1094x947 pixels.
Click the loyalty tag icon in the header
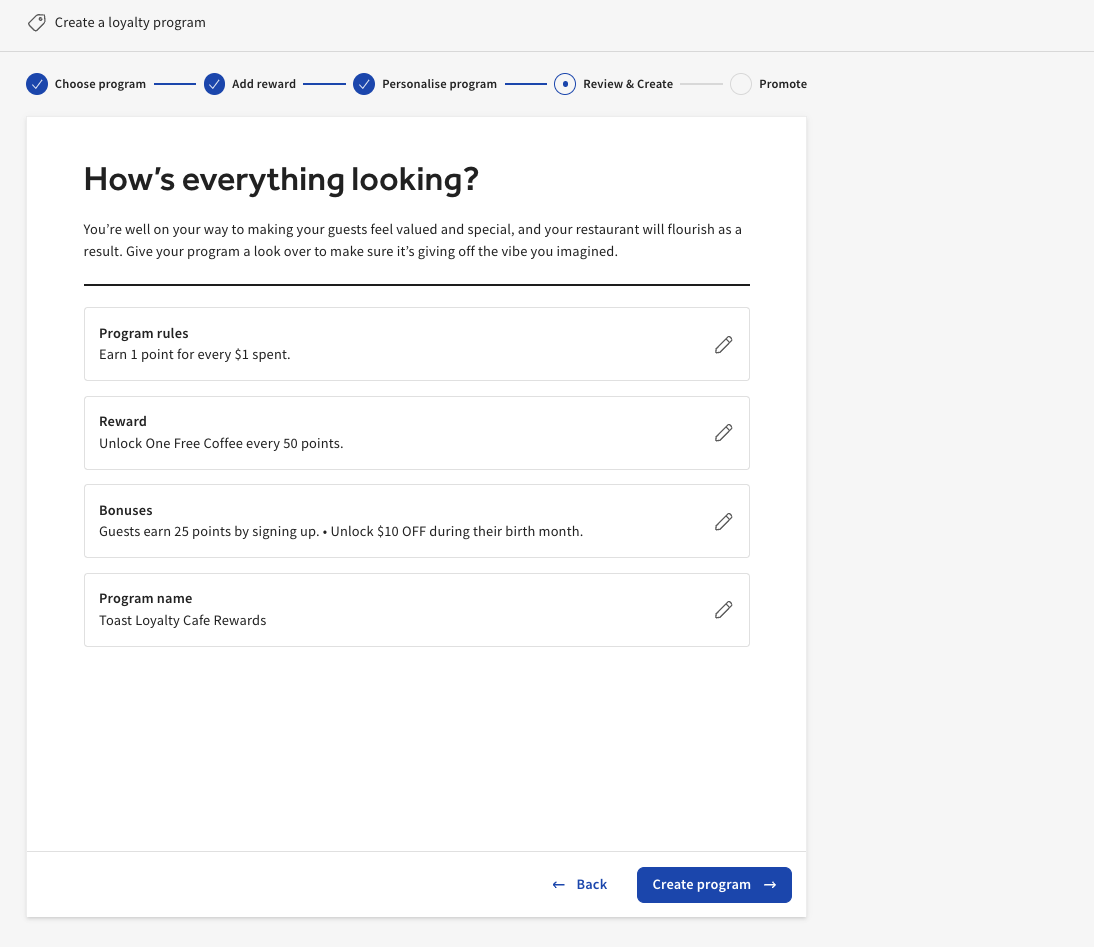(x=37, y=22)
